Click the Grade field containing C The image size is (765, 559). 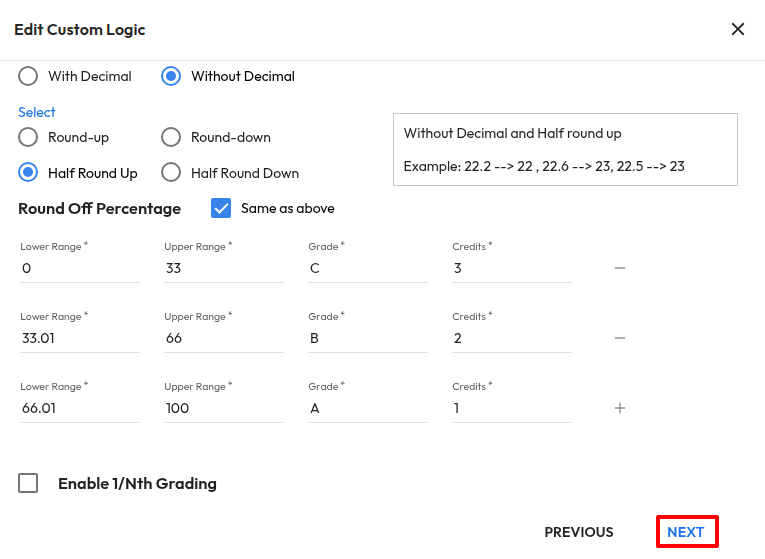[x=368, y=268]
